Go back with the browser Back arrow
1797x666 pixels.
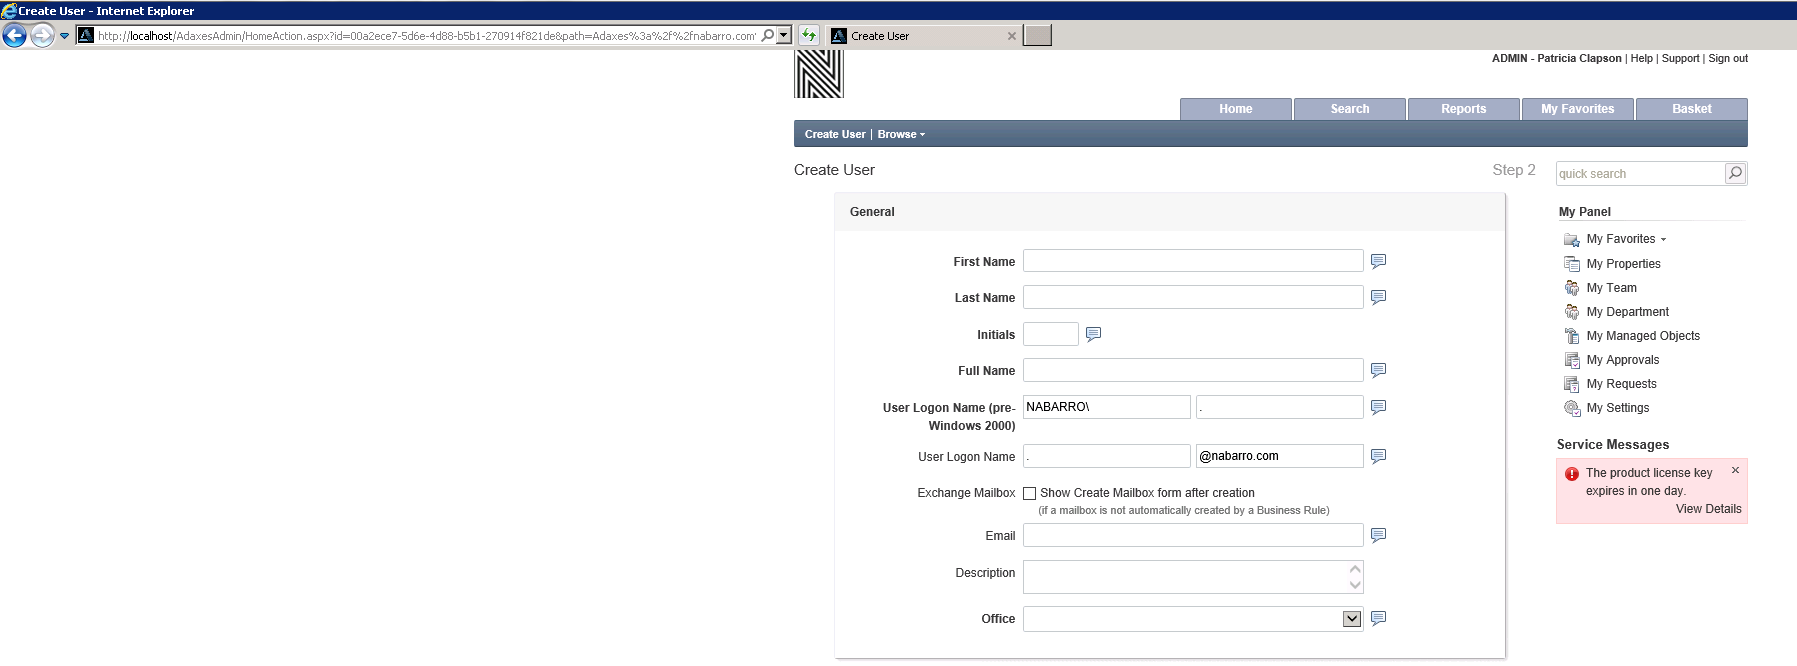(x=14, y=36)
